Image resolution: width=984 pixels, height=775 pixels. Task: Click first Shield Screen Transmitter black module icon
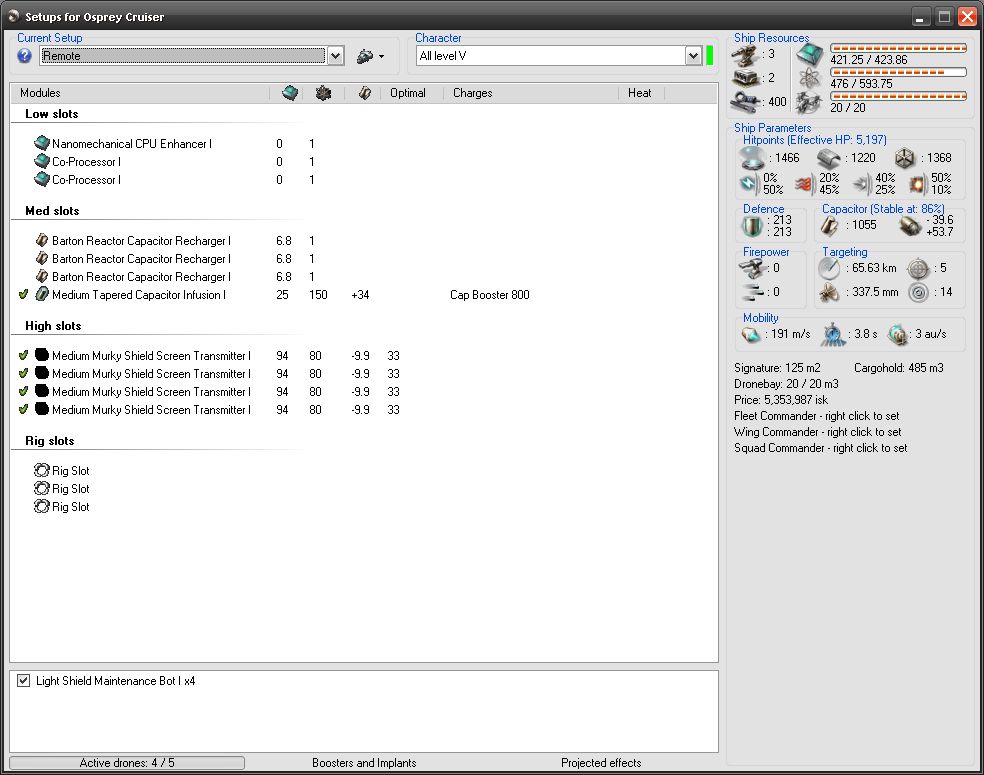42,355
